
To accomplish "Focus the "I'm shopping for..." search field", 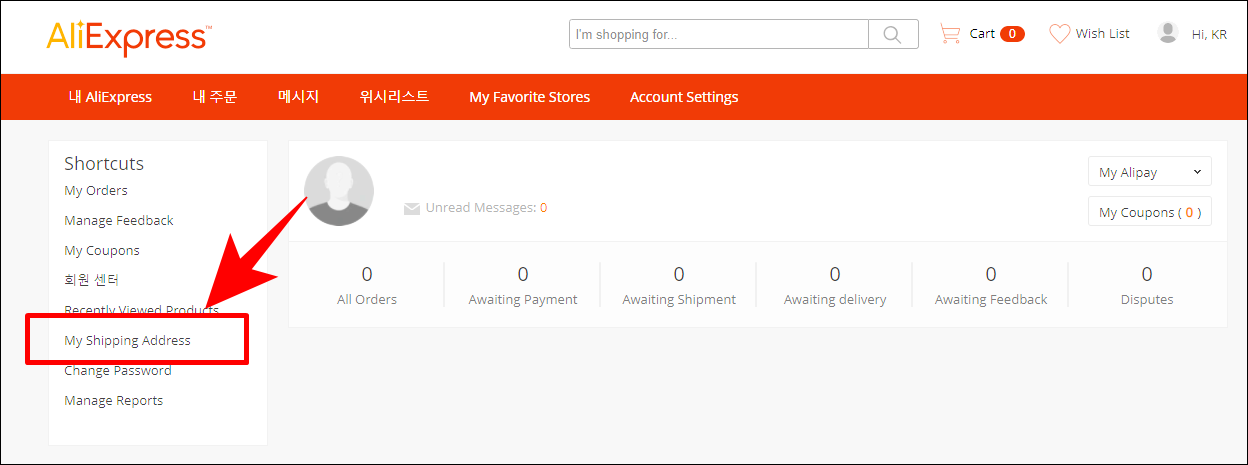I will point(719,34).
